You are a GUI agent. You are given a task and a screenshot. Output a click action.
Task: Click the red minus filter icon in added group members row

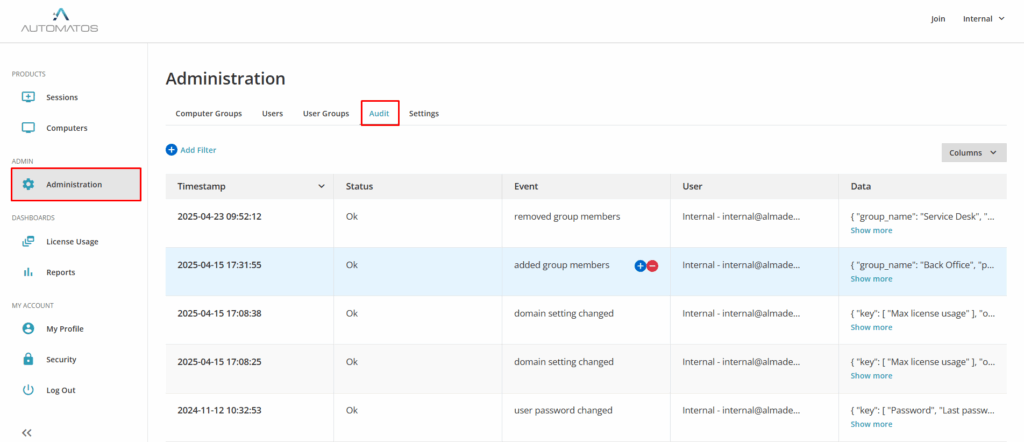652,266
